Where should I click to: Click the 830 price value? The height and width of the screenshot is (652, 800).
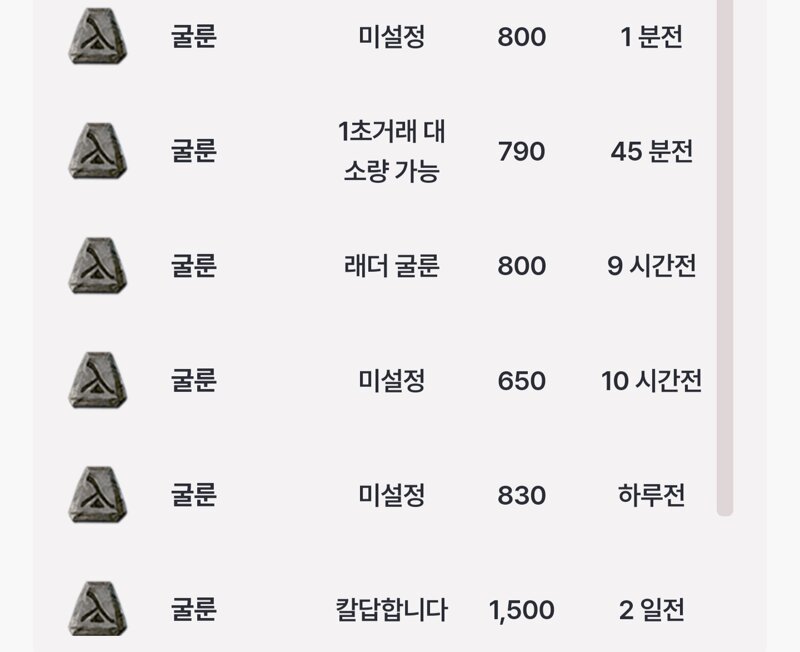click(x=521, y=495)
